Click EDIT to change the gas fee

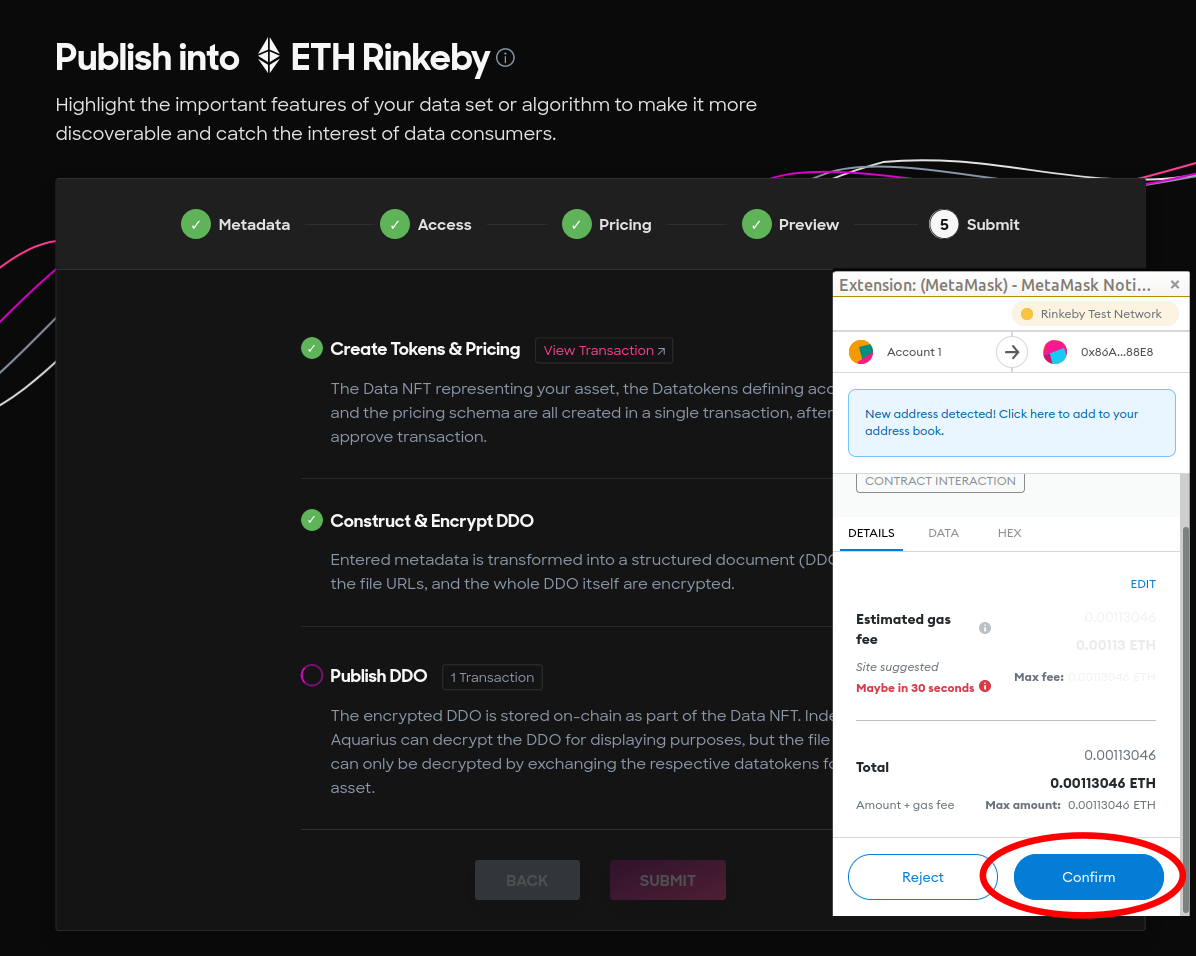1143,584
